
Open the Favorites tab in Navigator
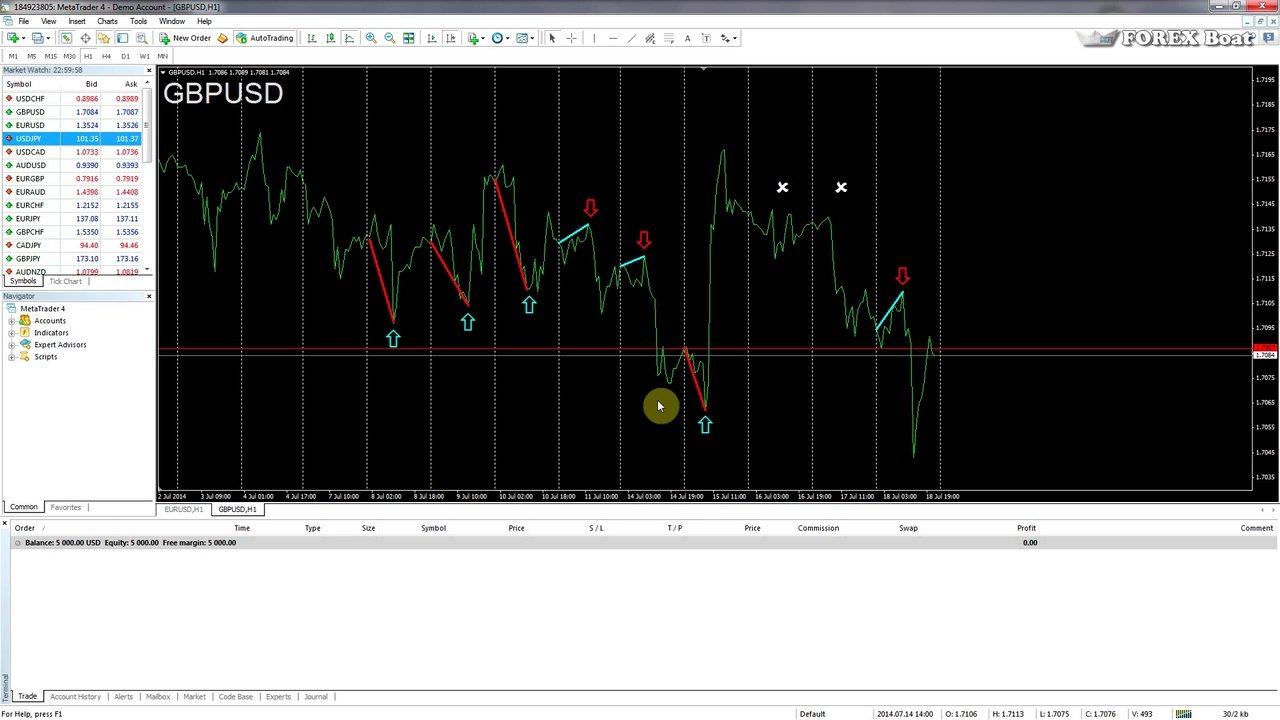pos(66,507)
